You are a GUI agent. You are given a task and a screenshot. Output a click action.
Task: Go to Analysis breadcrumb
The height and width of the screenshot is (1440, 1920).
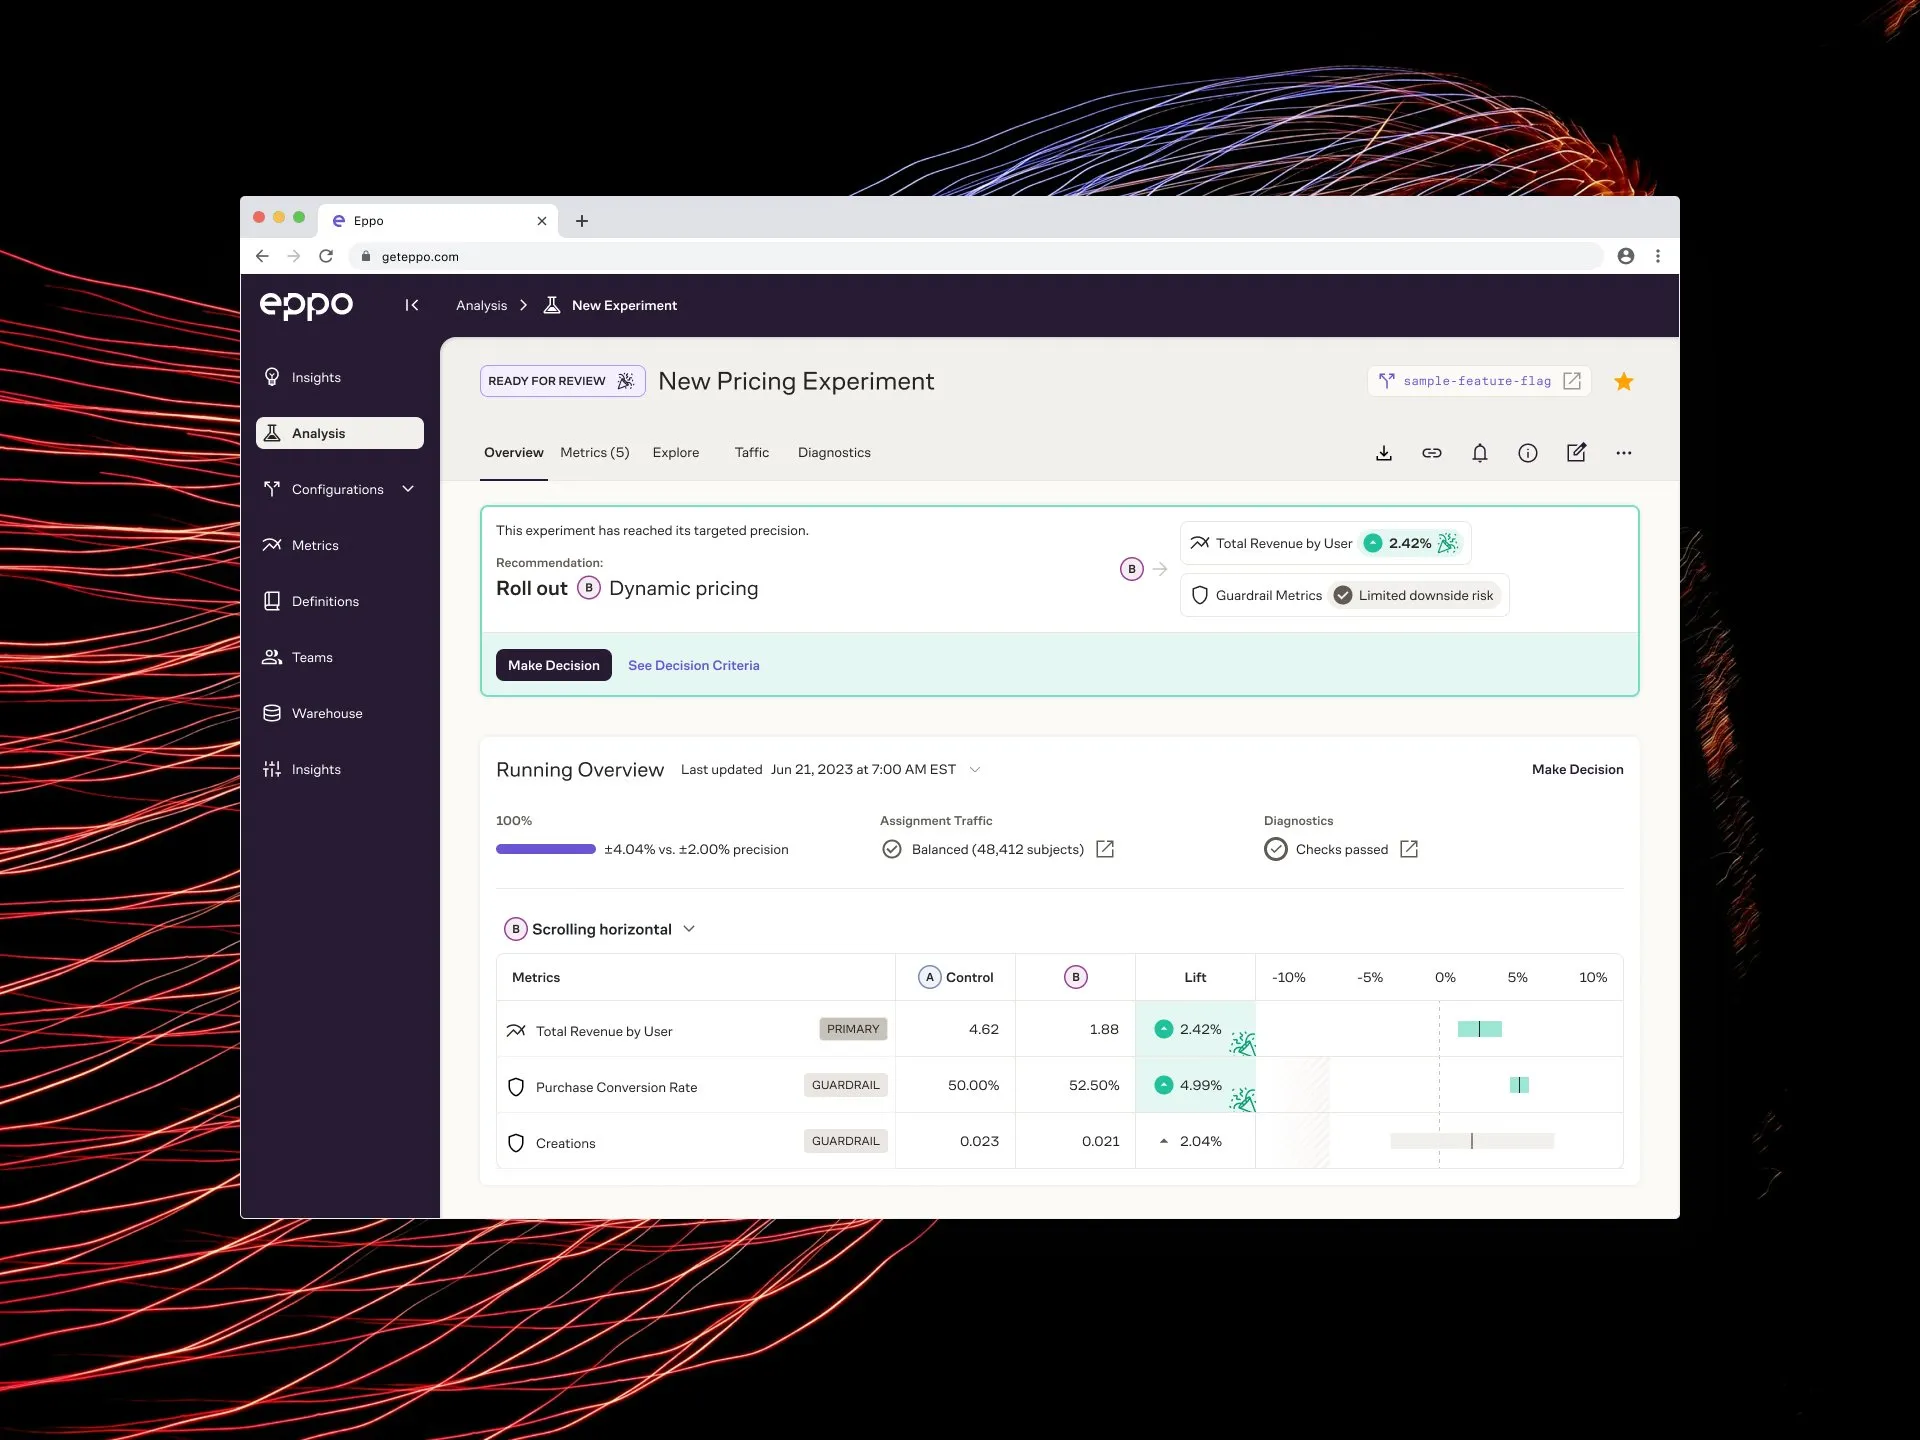point(481,305)
